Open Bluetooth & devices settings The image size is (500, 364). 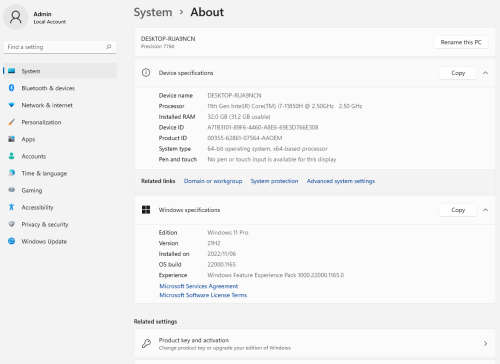pyautogui.click(x=60, y=88)
